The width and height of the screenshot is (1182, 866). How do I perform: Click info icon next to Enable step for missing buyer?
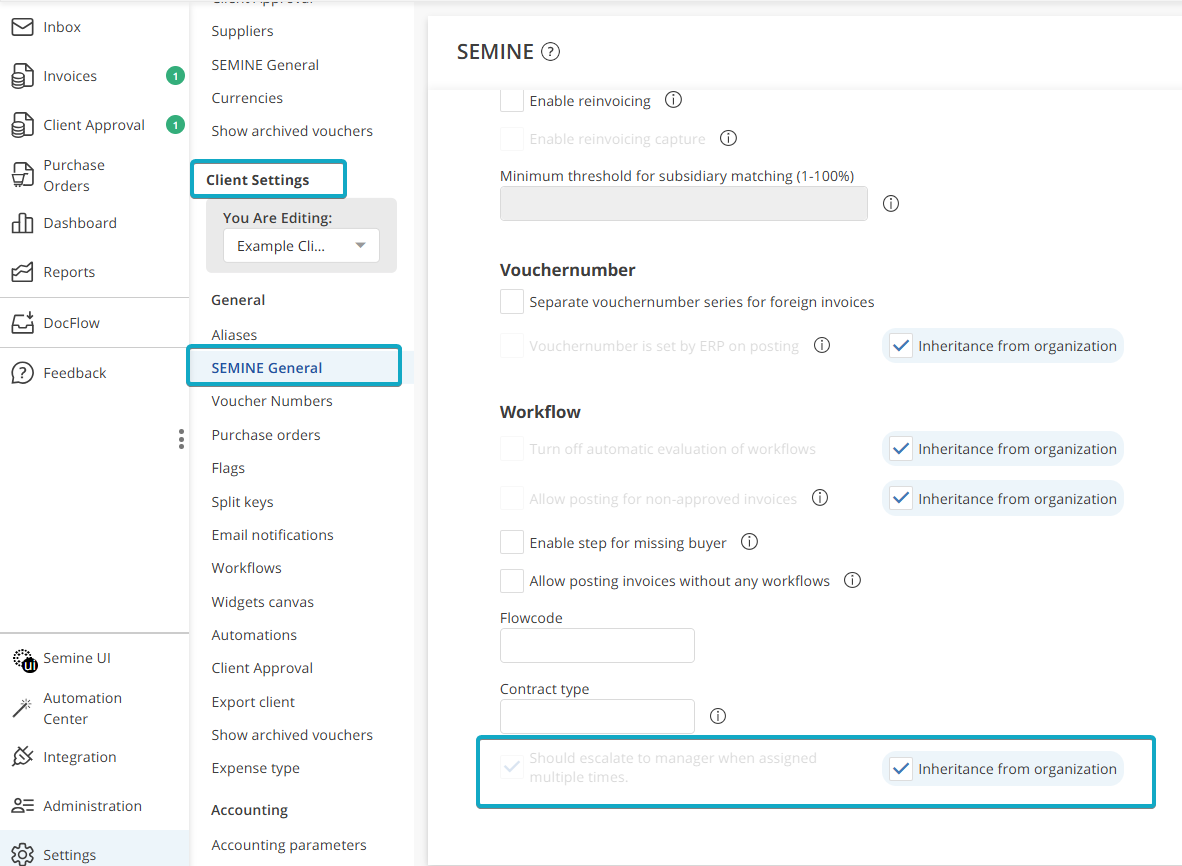click(x=749, y=542)
